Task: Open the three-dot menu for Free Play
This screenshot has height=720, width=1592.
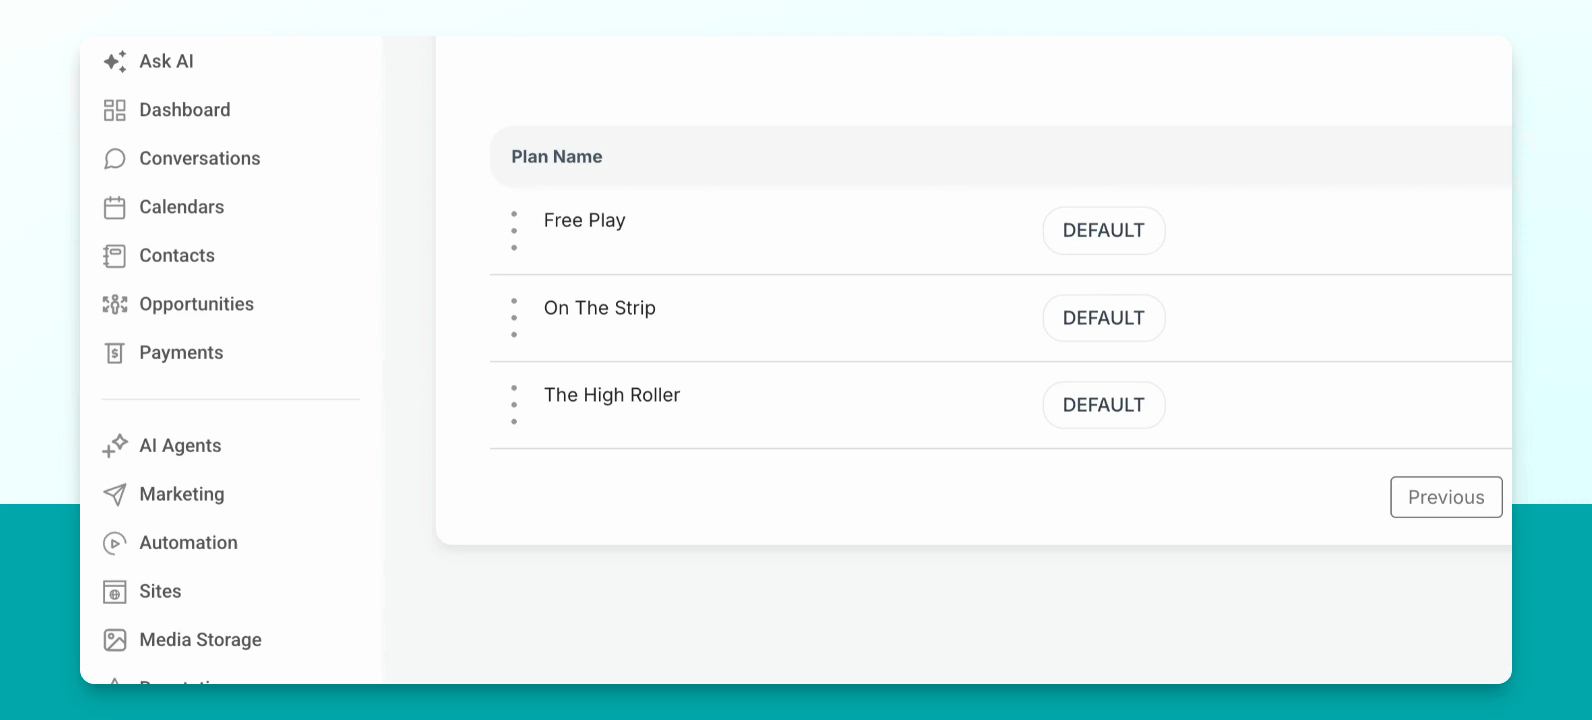Action: (514, 231)
